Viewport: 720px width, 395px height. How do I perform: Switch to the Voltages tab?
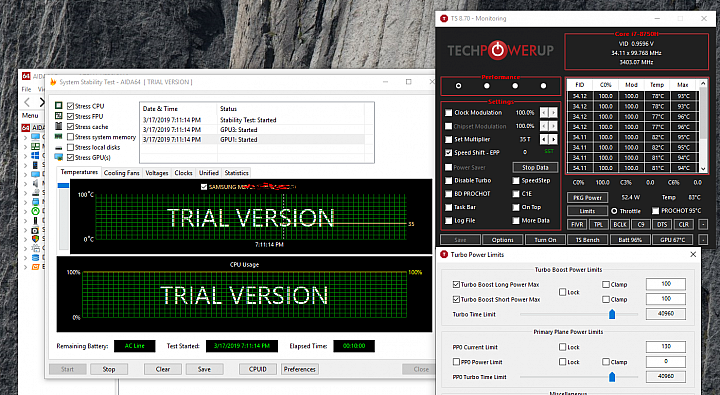point(157,173)
